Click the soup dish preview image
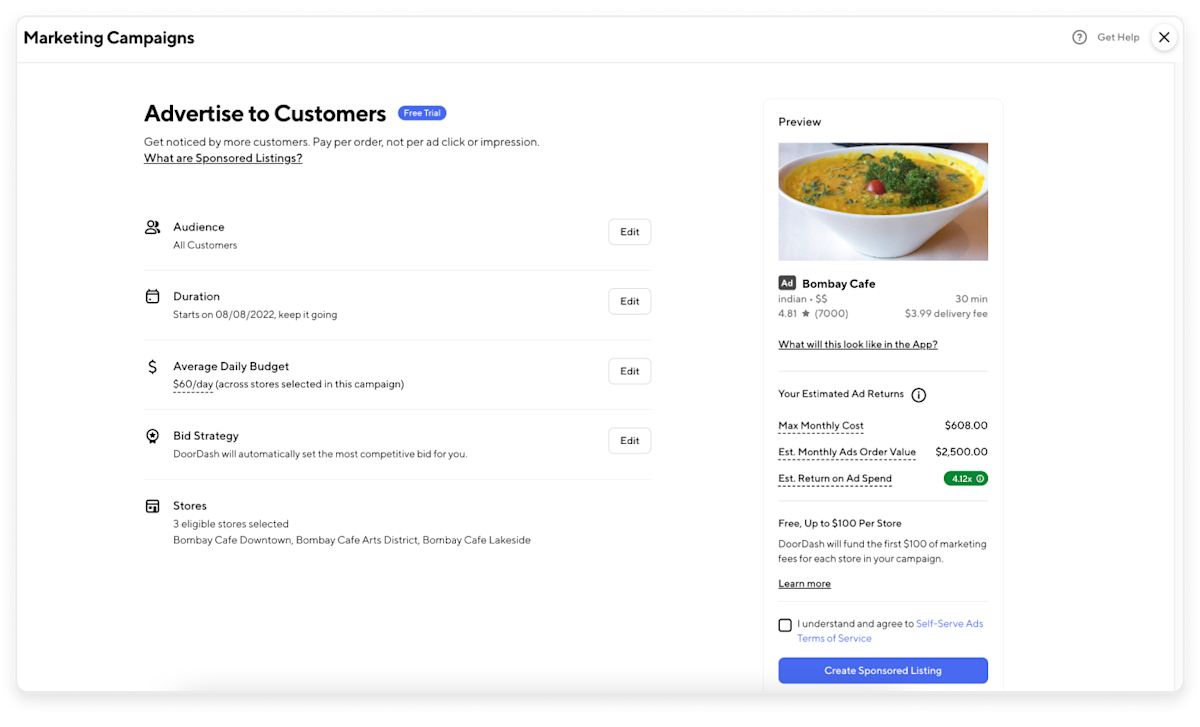 coord(883,201)
